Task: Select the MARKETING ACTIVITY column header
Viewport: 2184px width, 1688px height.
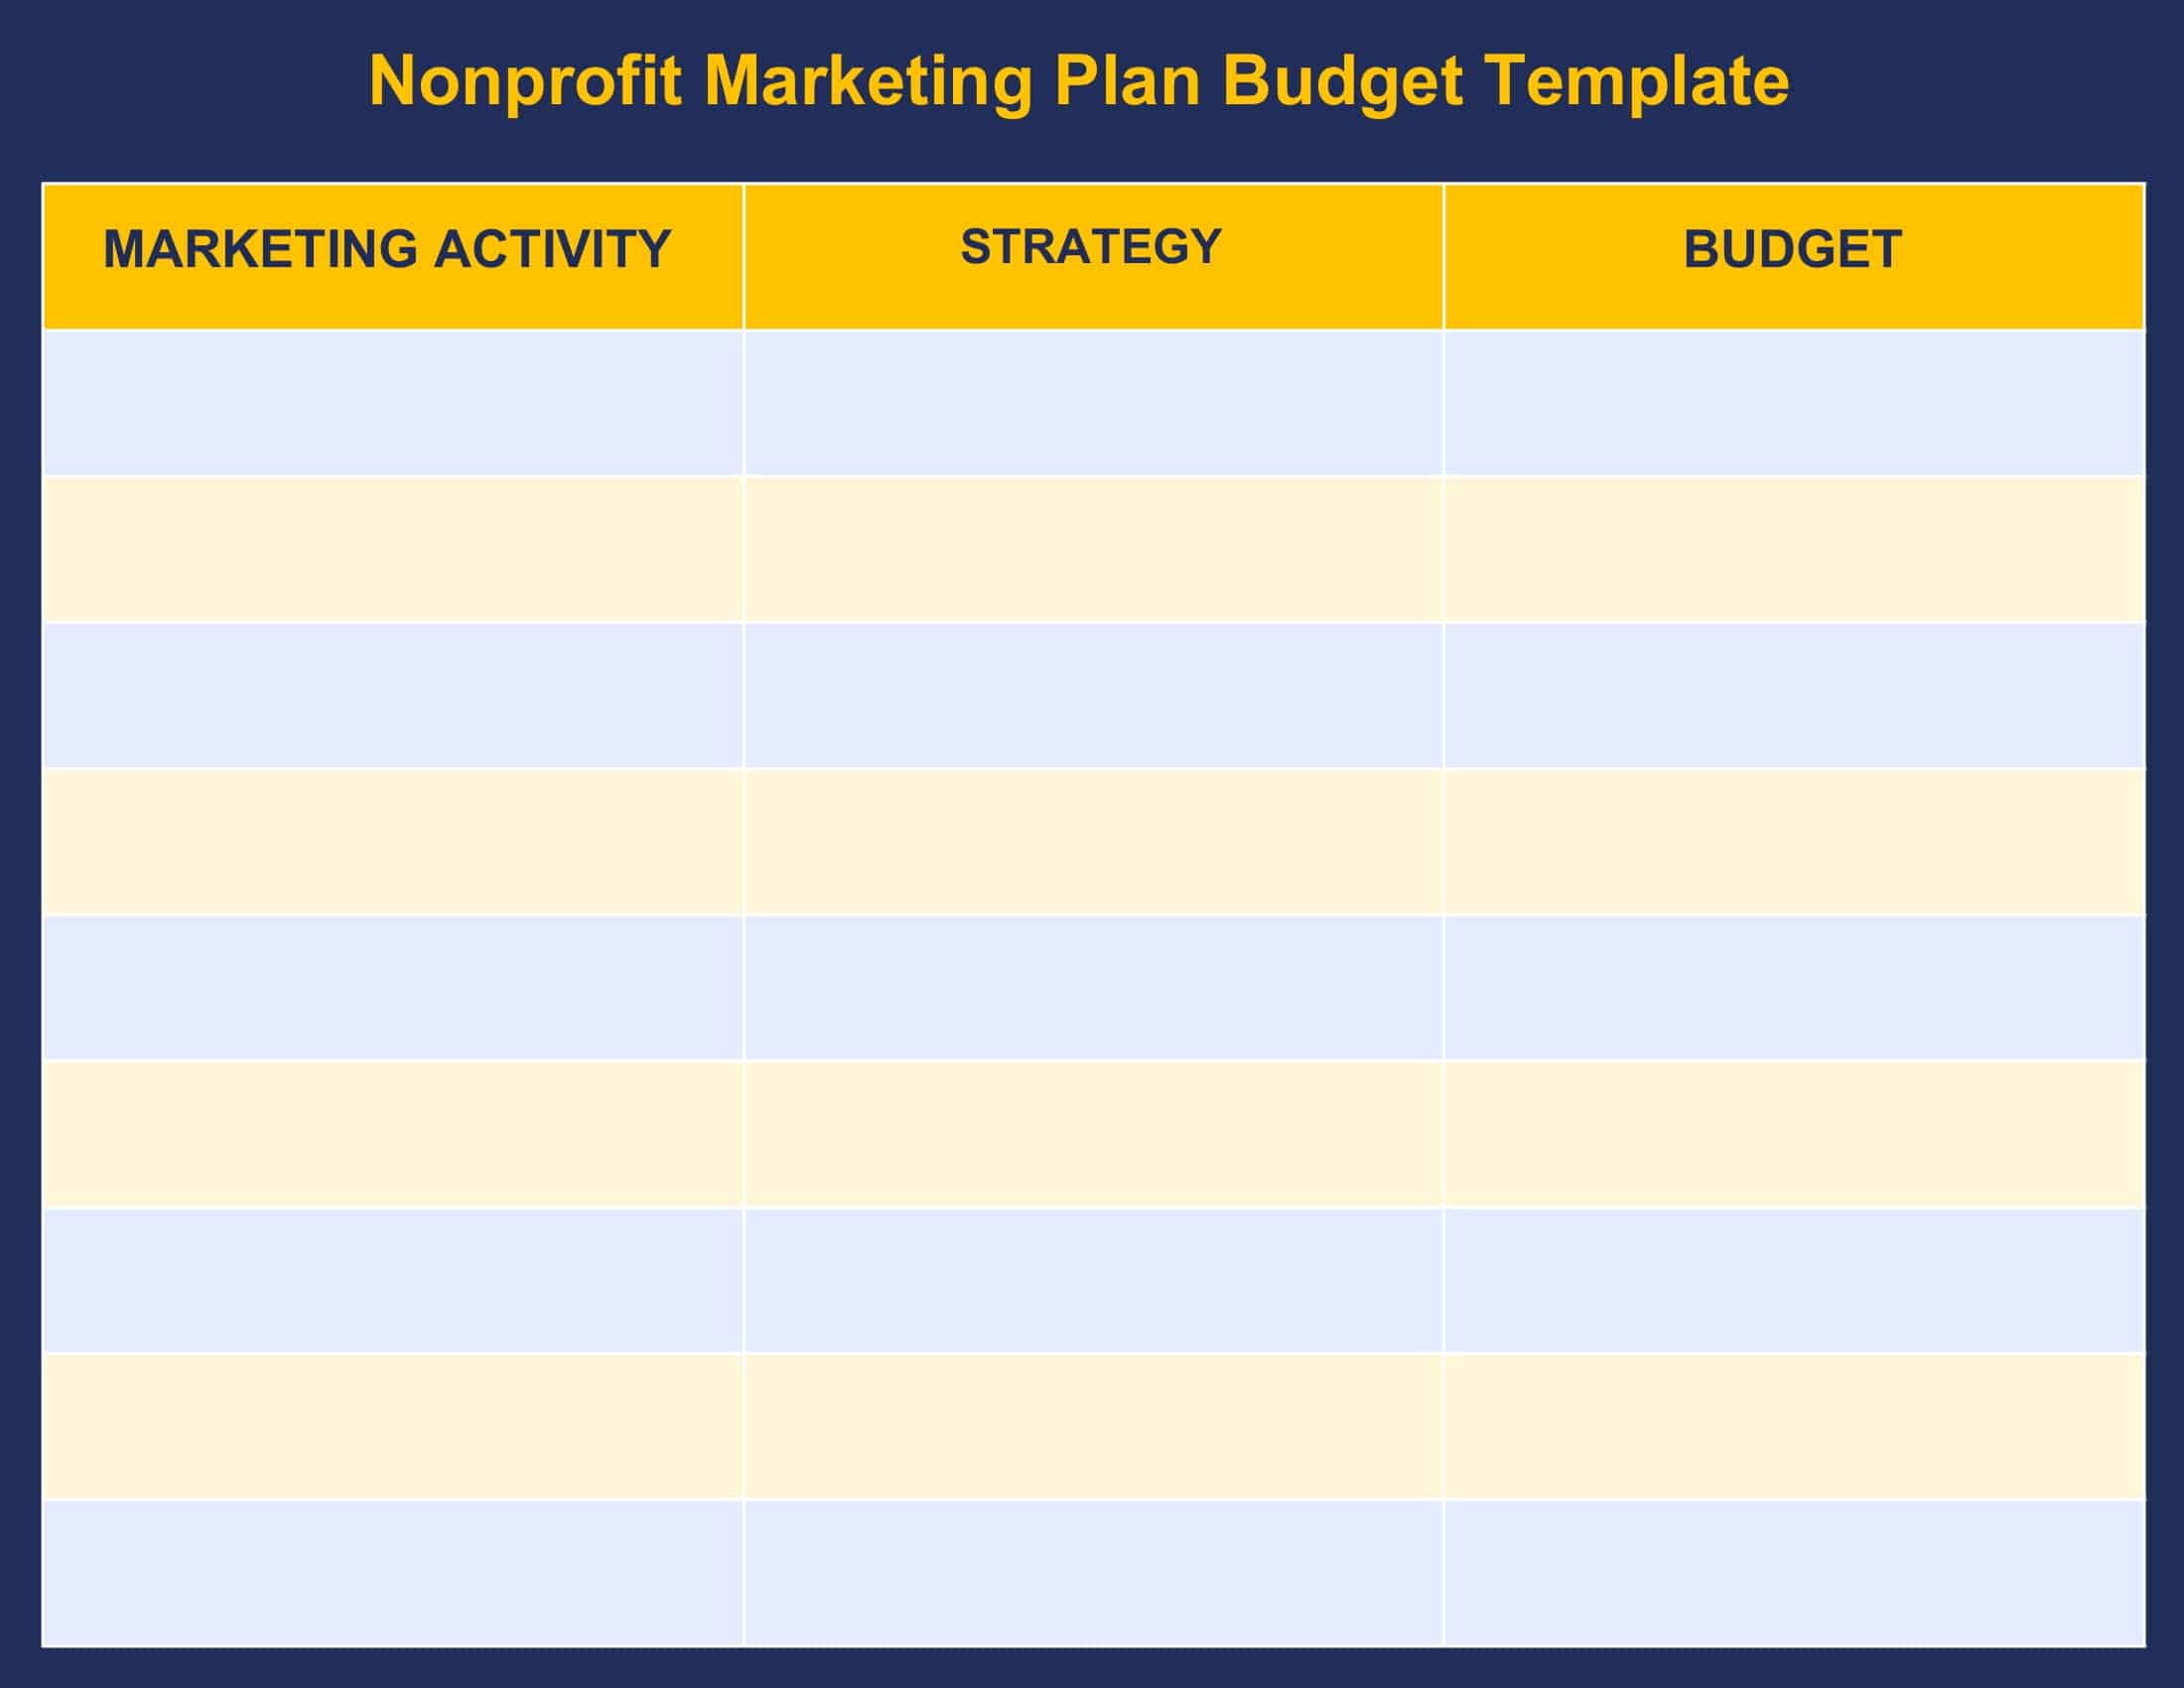Action: click(393, 257)
